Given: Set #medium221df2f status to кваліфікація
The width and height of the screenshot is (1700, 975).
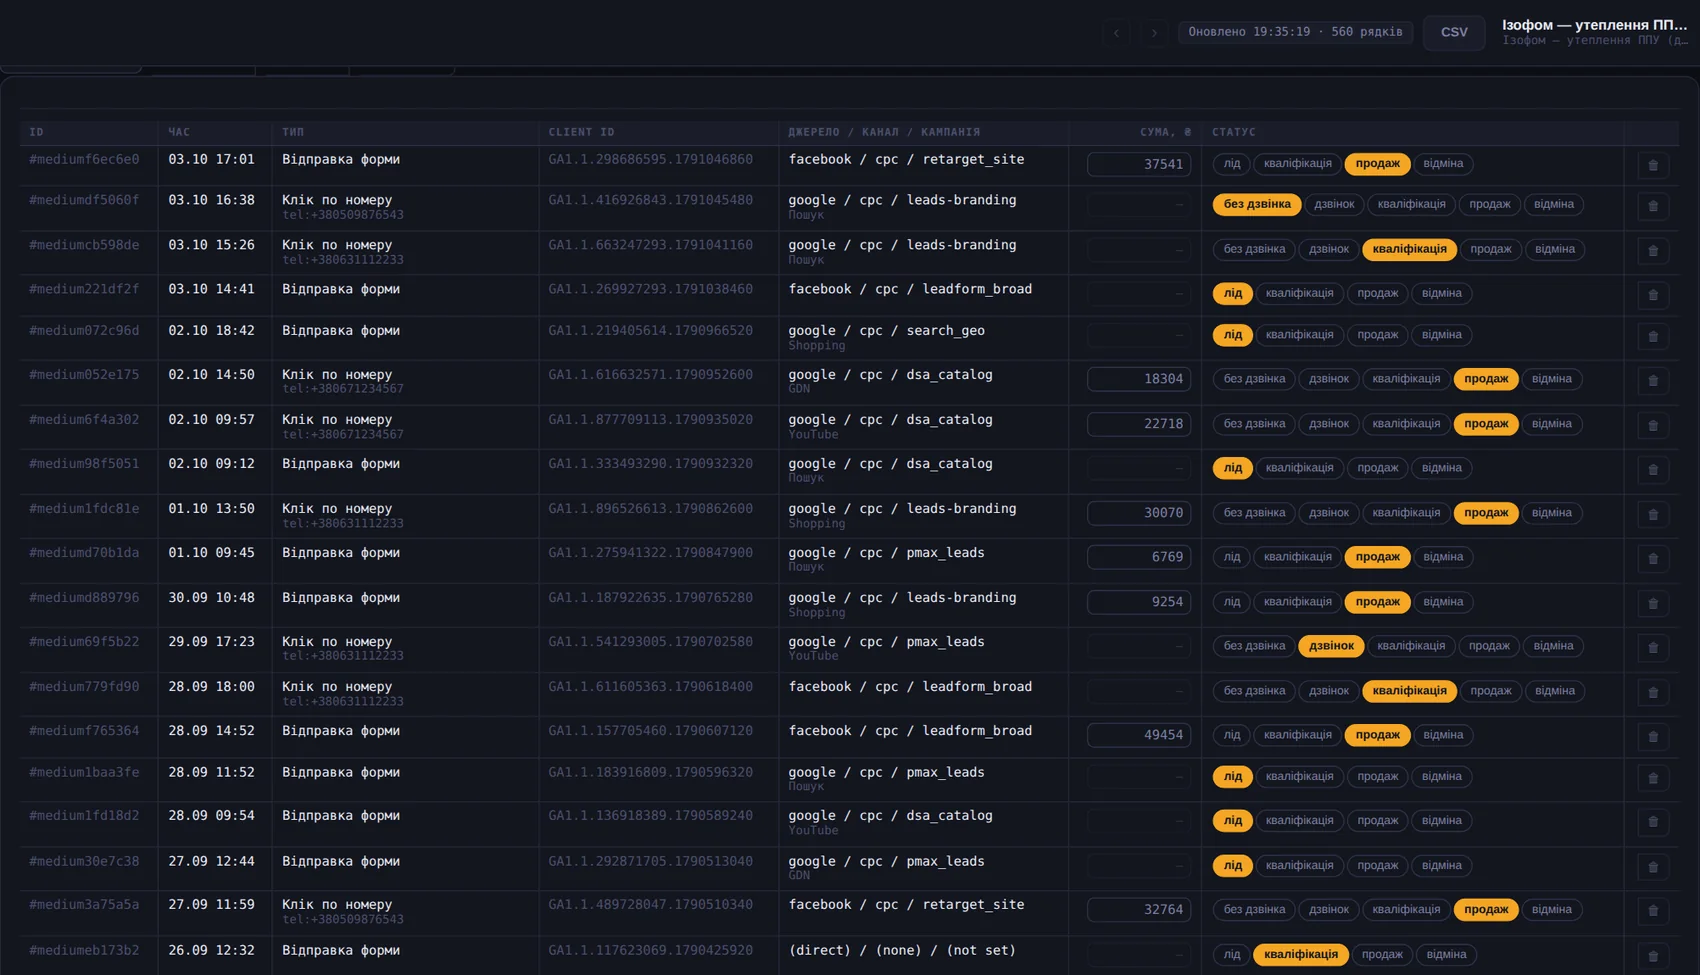Looking at the screenshot, I should (1299, 293).
